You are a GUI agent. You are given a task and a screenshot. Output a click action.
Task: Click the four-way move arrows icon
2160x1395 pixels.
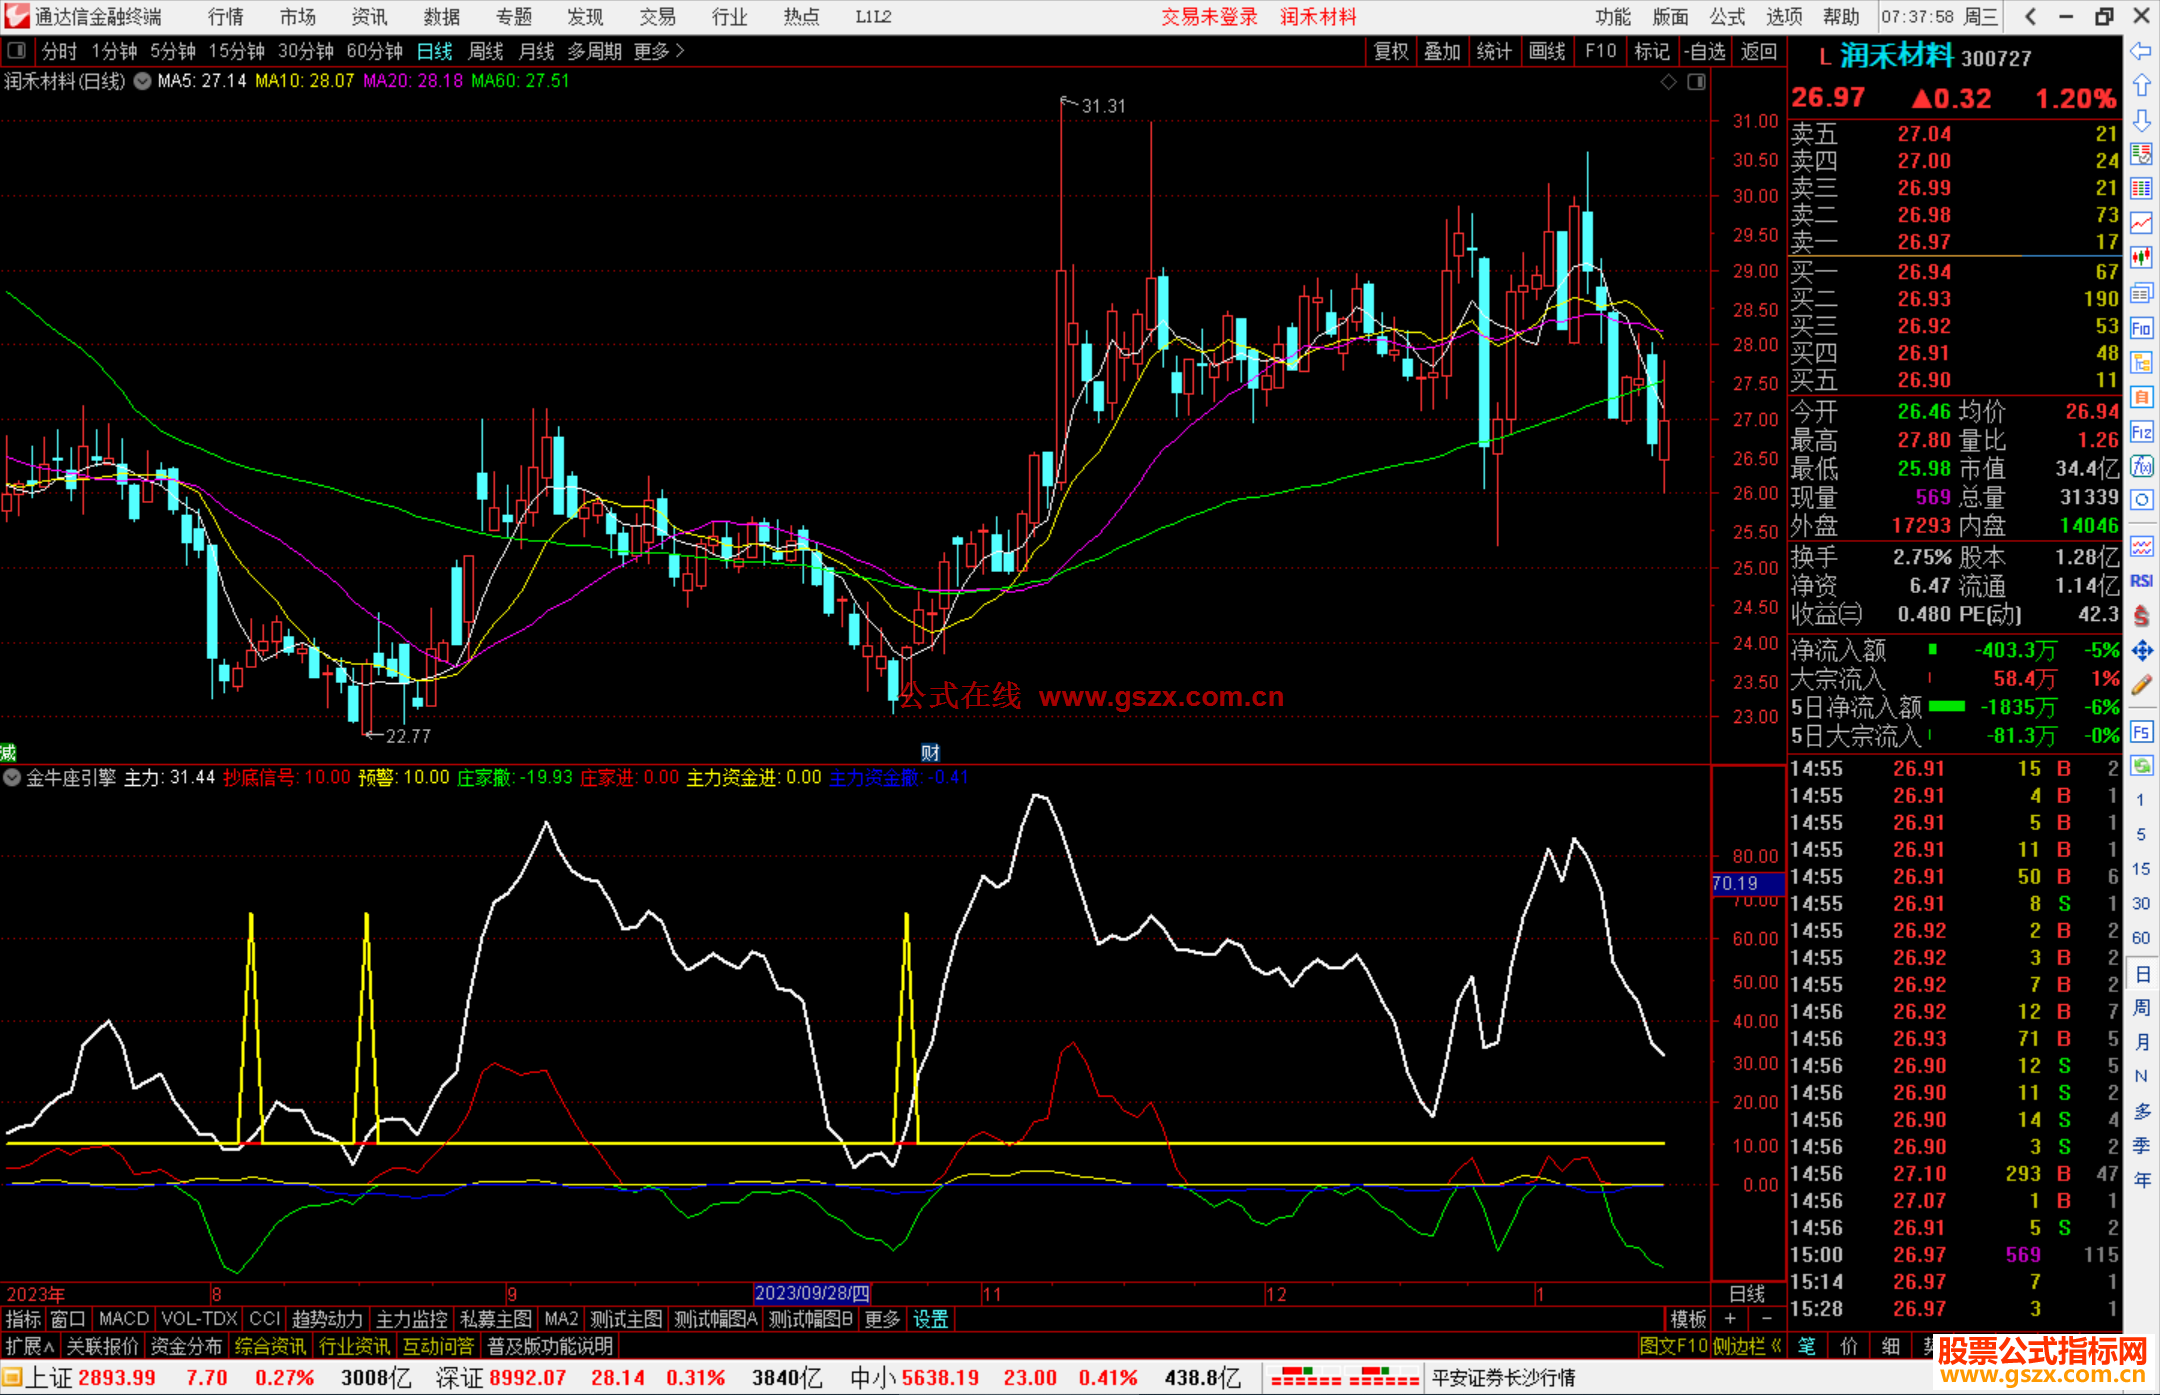(2141, 651)
